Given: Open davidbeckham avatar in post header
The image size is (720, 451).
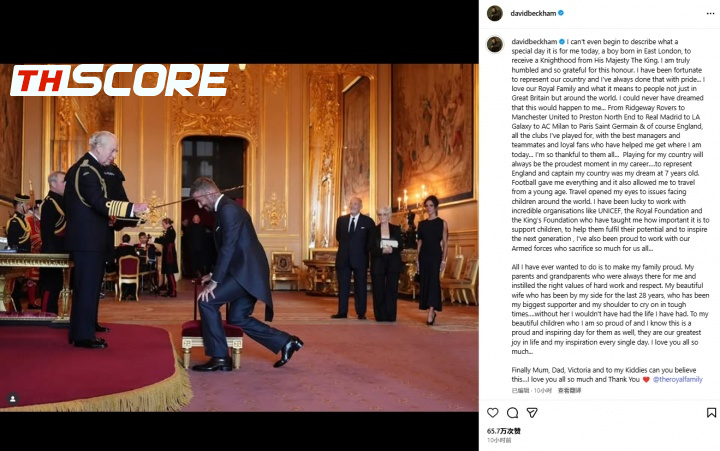Looking at the screenshot, I should click(x=495, y=13).
